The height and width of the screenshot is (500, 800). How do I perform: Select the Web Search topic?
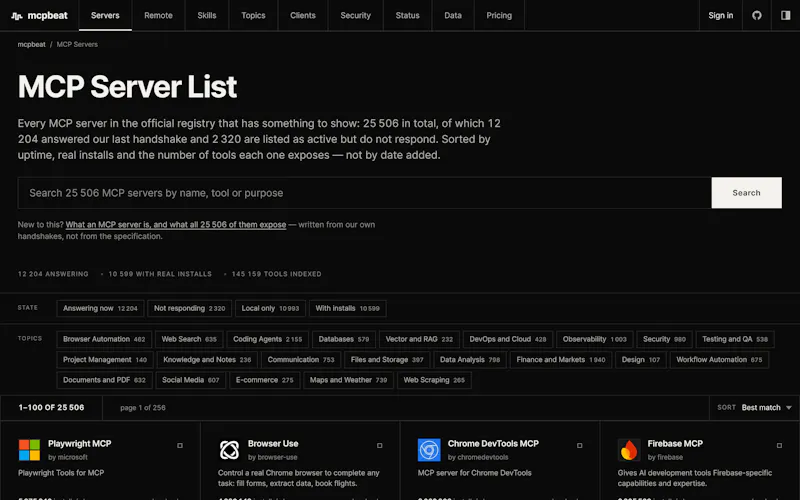coord(189,339)
